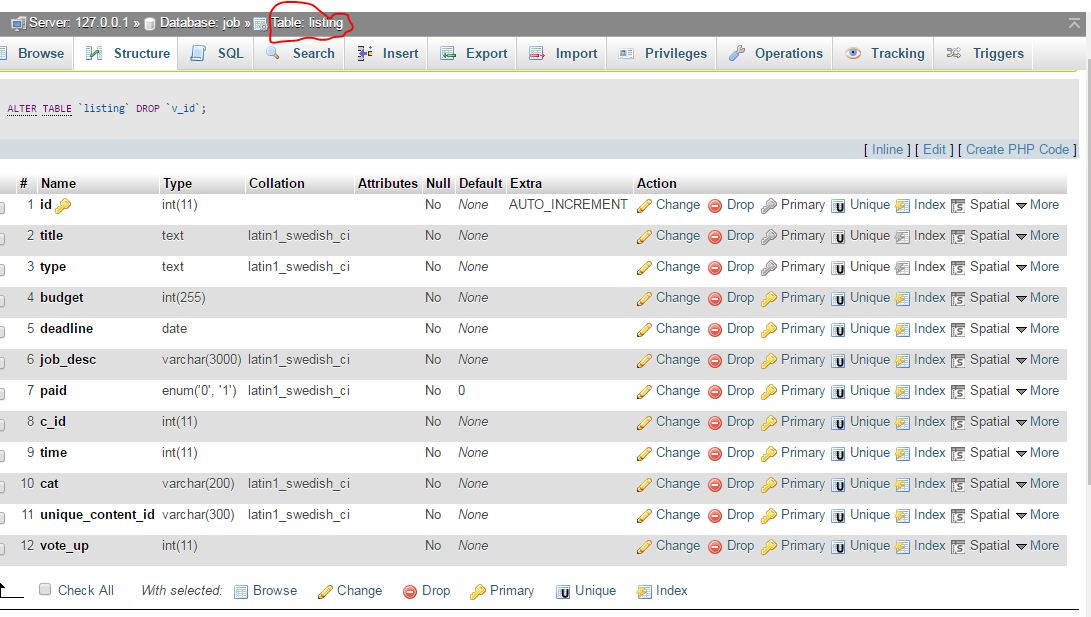Click the Primary key icon for deadline row
The image size is (1091, 617).
(769, 330)
